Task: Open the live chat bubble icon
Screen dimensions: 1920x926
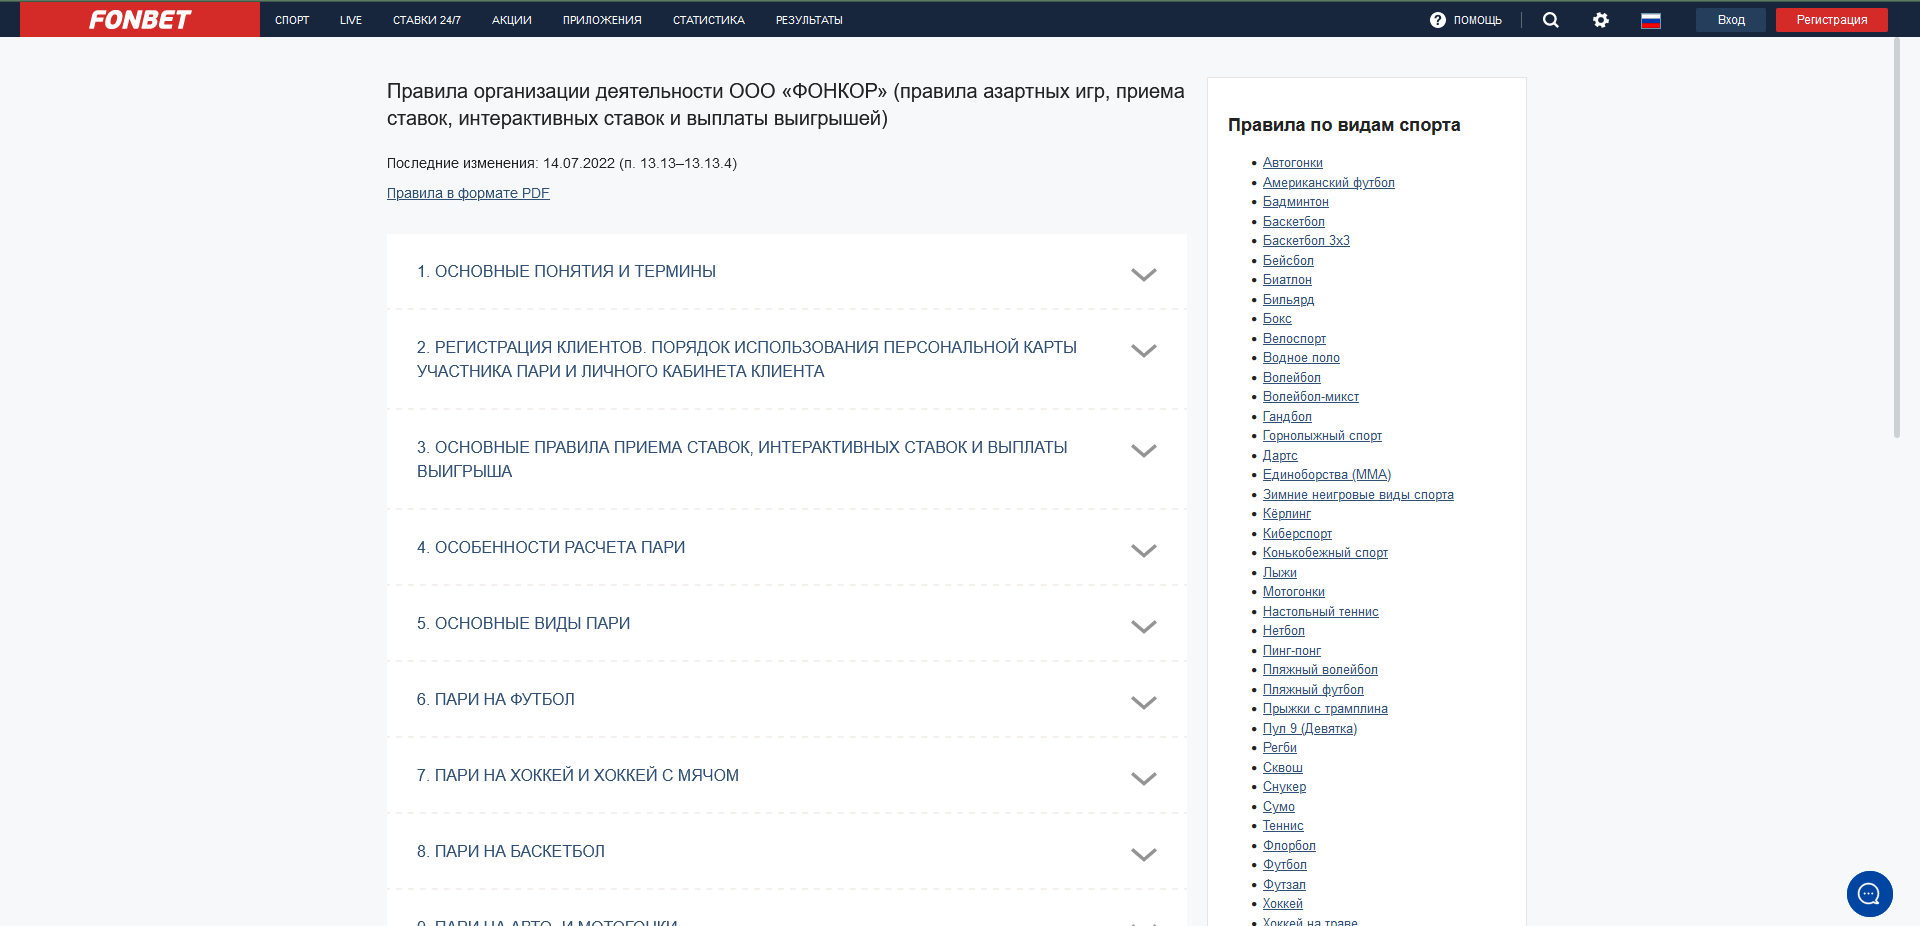Action: pyautogui.click(x=1869, y=894)
